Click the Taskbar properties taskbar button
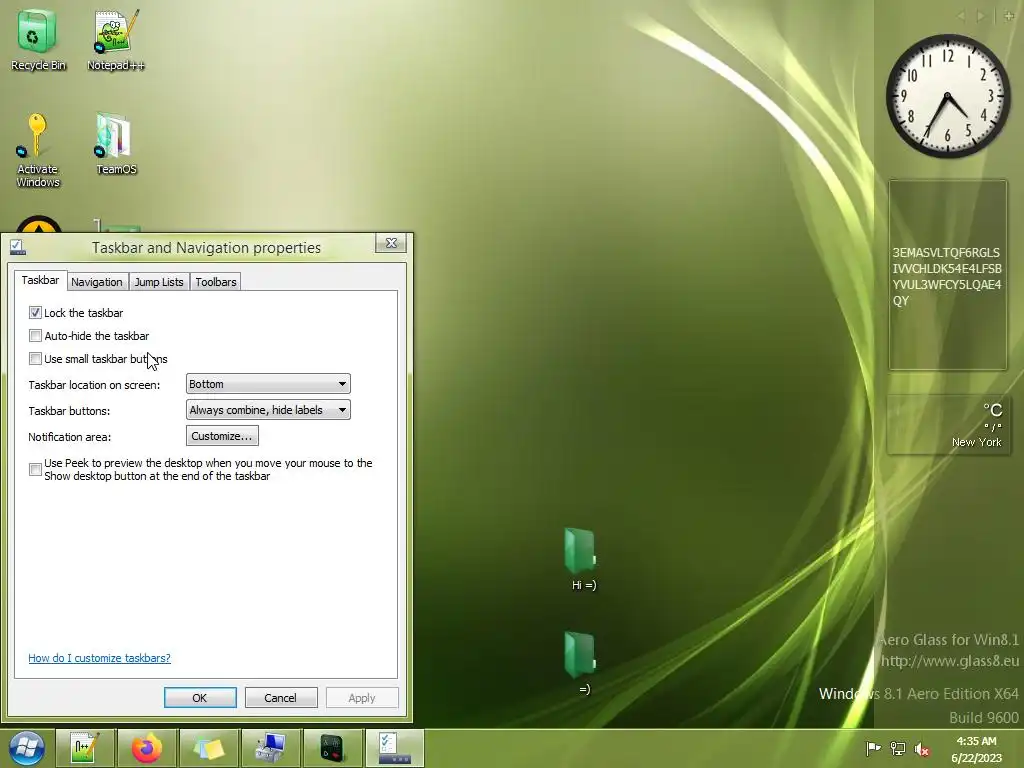The height and width of the screenshot is (768, 1024). [x=394, y=748]
